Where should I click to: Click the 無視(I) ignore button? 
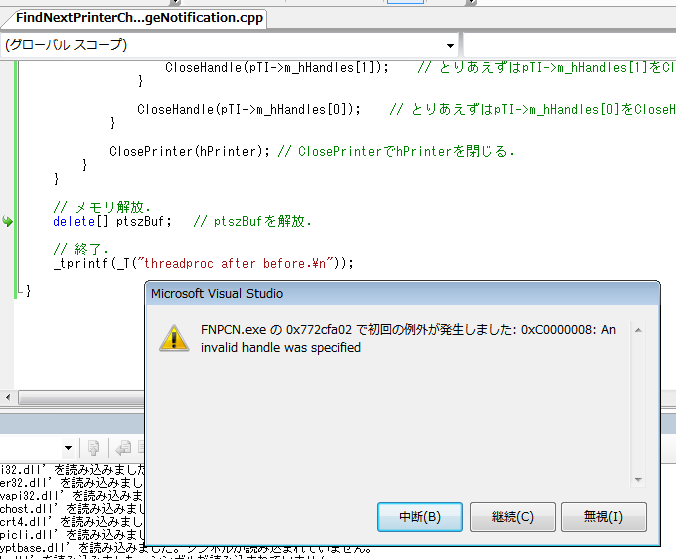click(x=604, y=516)
